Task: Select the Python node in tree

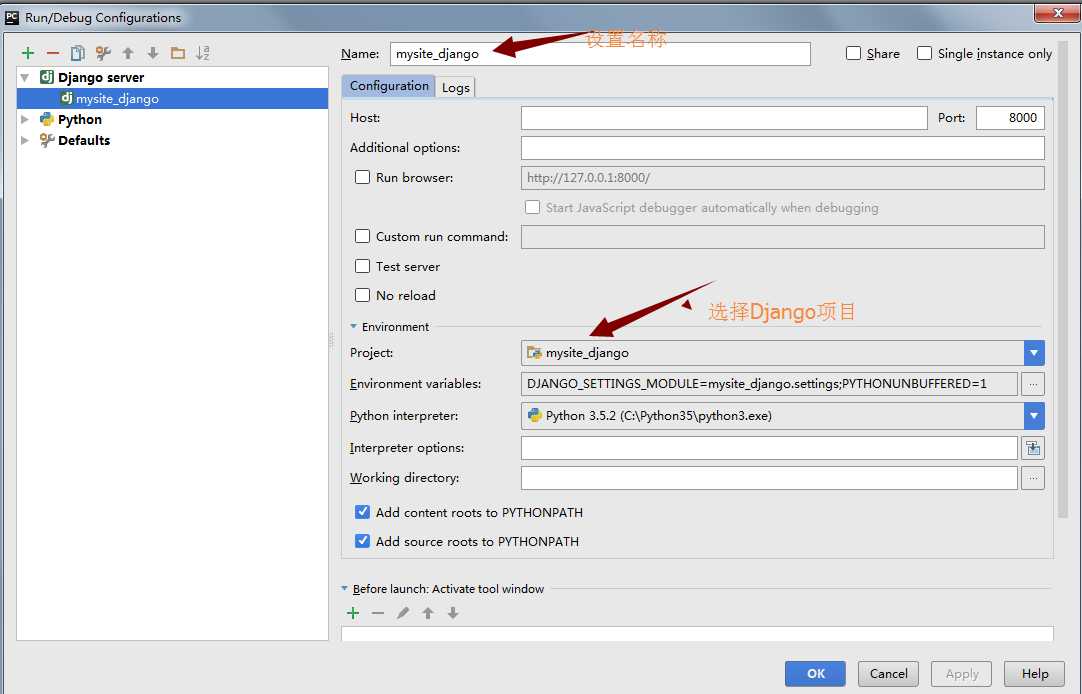Action: tap(79, 119)
